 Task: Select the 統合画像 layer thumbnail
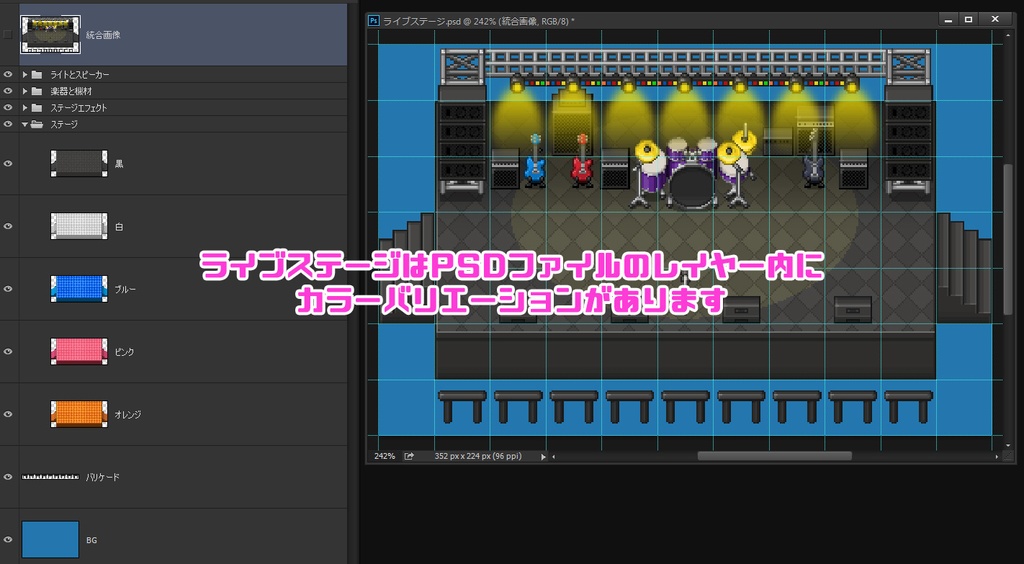coord(50,35)
